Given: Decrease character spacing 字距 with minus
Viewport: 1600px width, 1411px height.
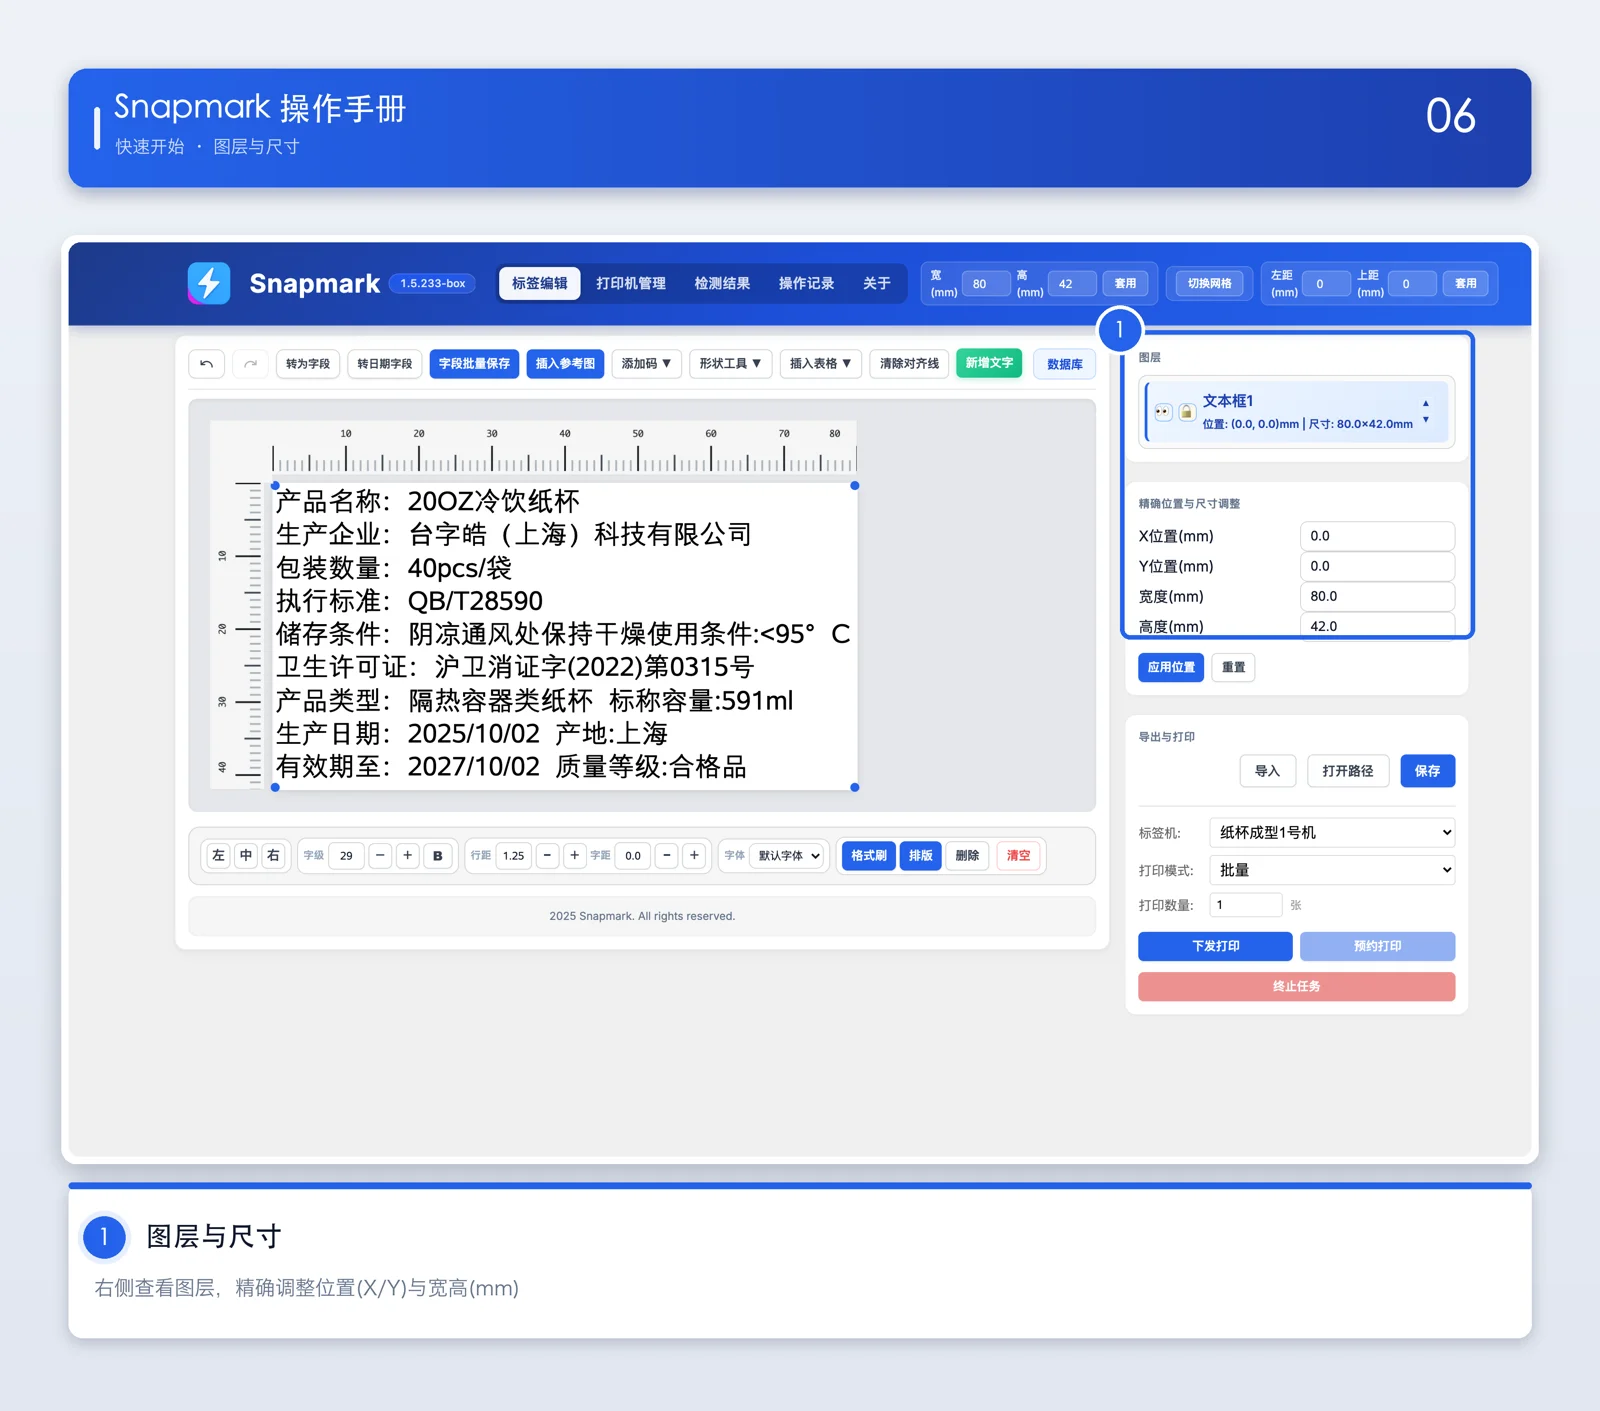Looking at the screenshot, I should 667,856.
